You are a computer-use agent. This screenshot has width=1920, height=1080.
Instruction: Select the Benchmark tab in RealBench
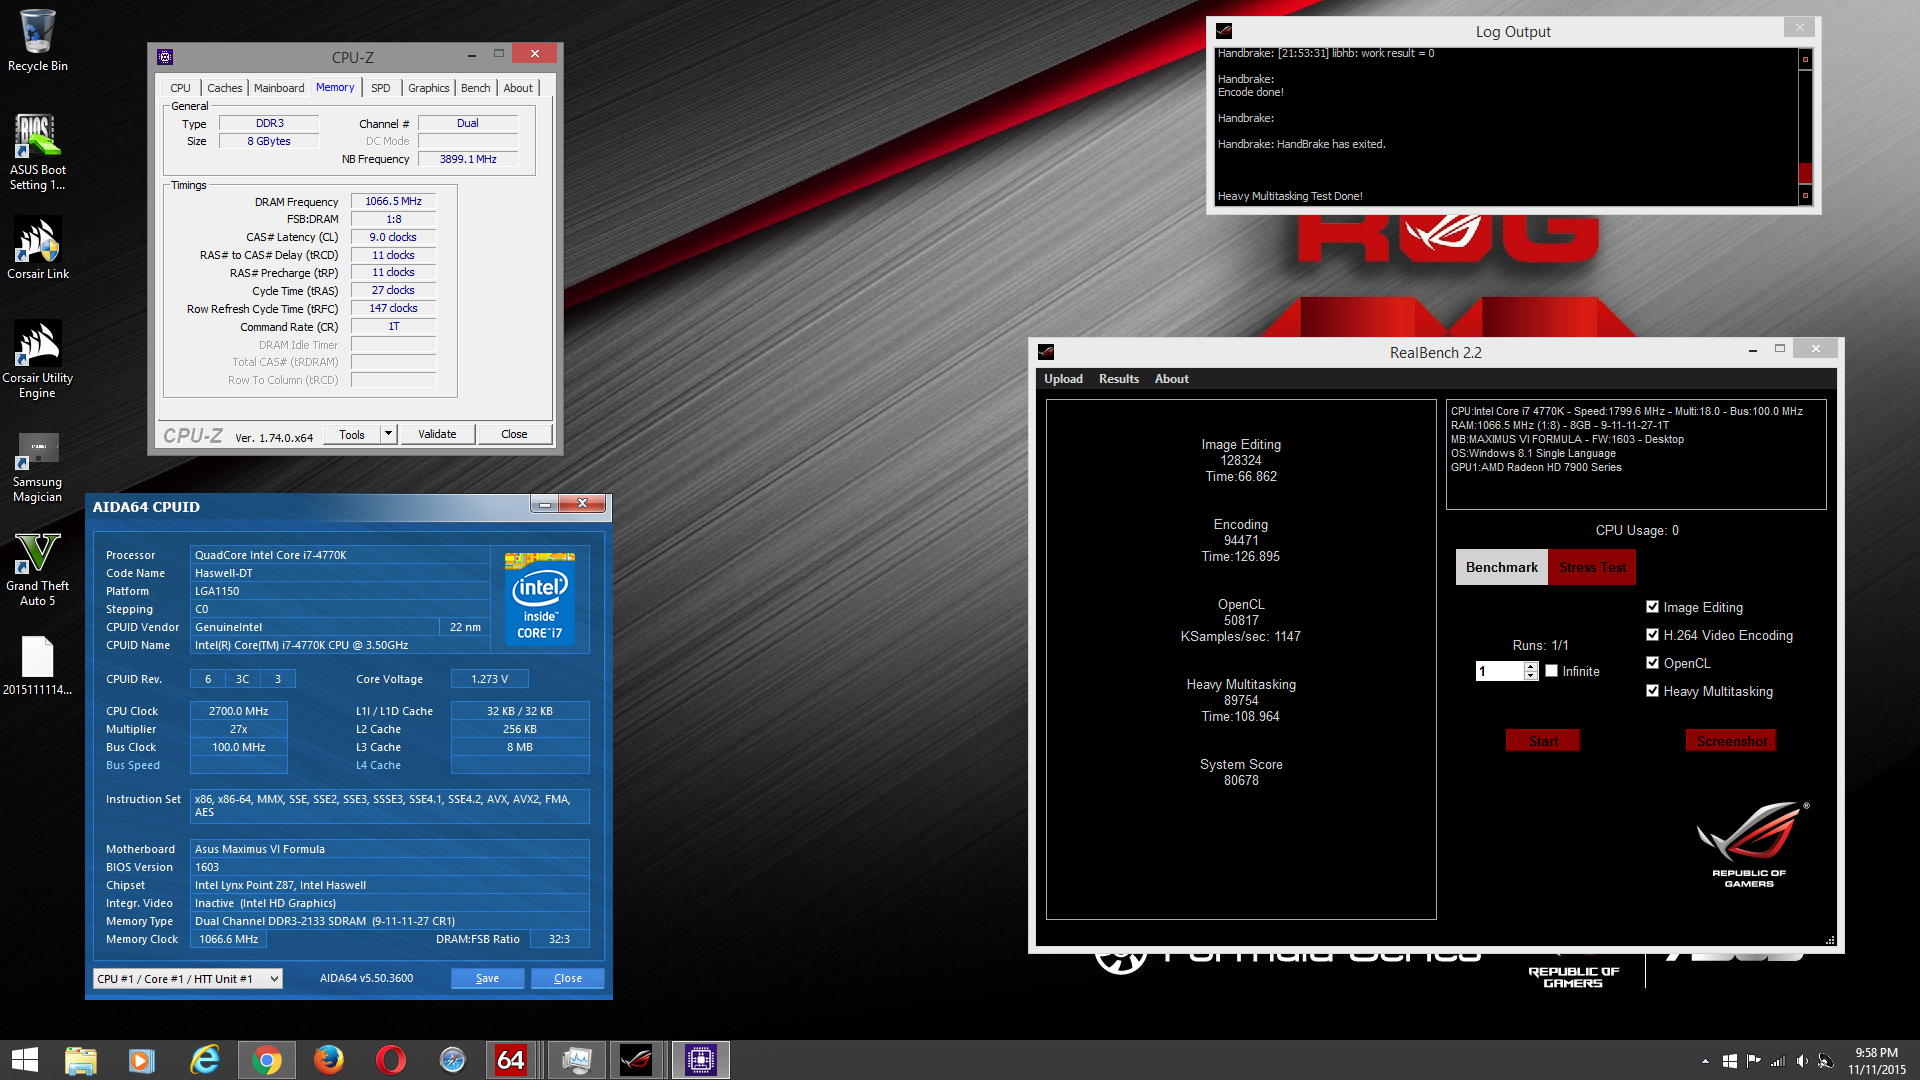click(1502, 567)
